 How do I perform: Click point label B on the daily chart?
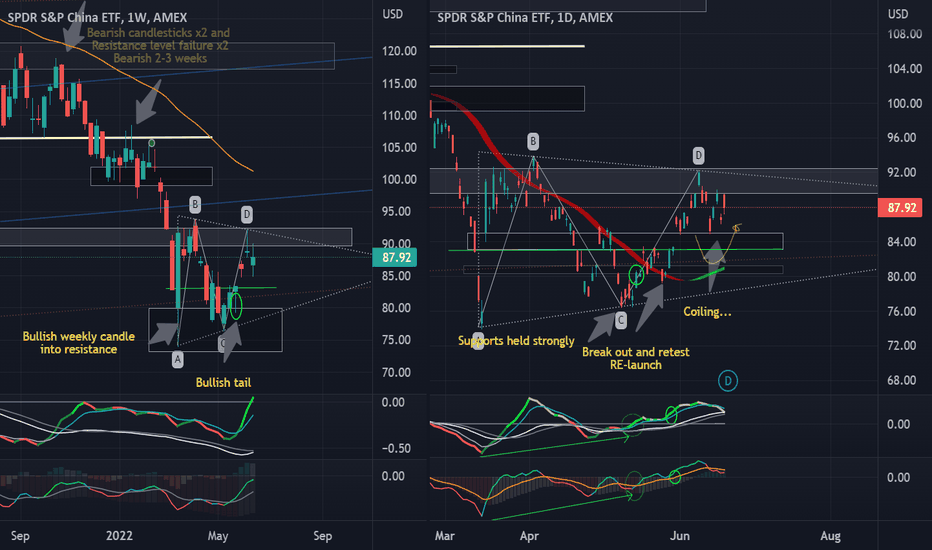tap(533, 142)
